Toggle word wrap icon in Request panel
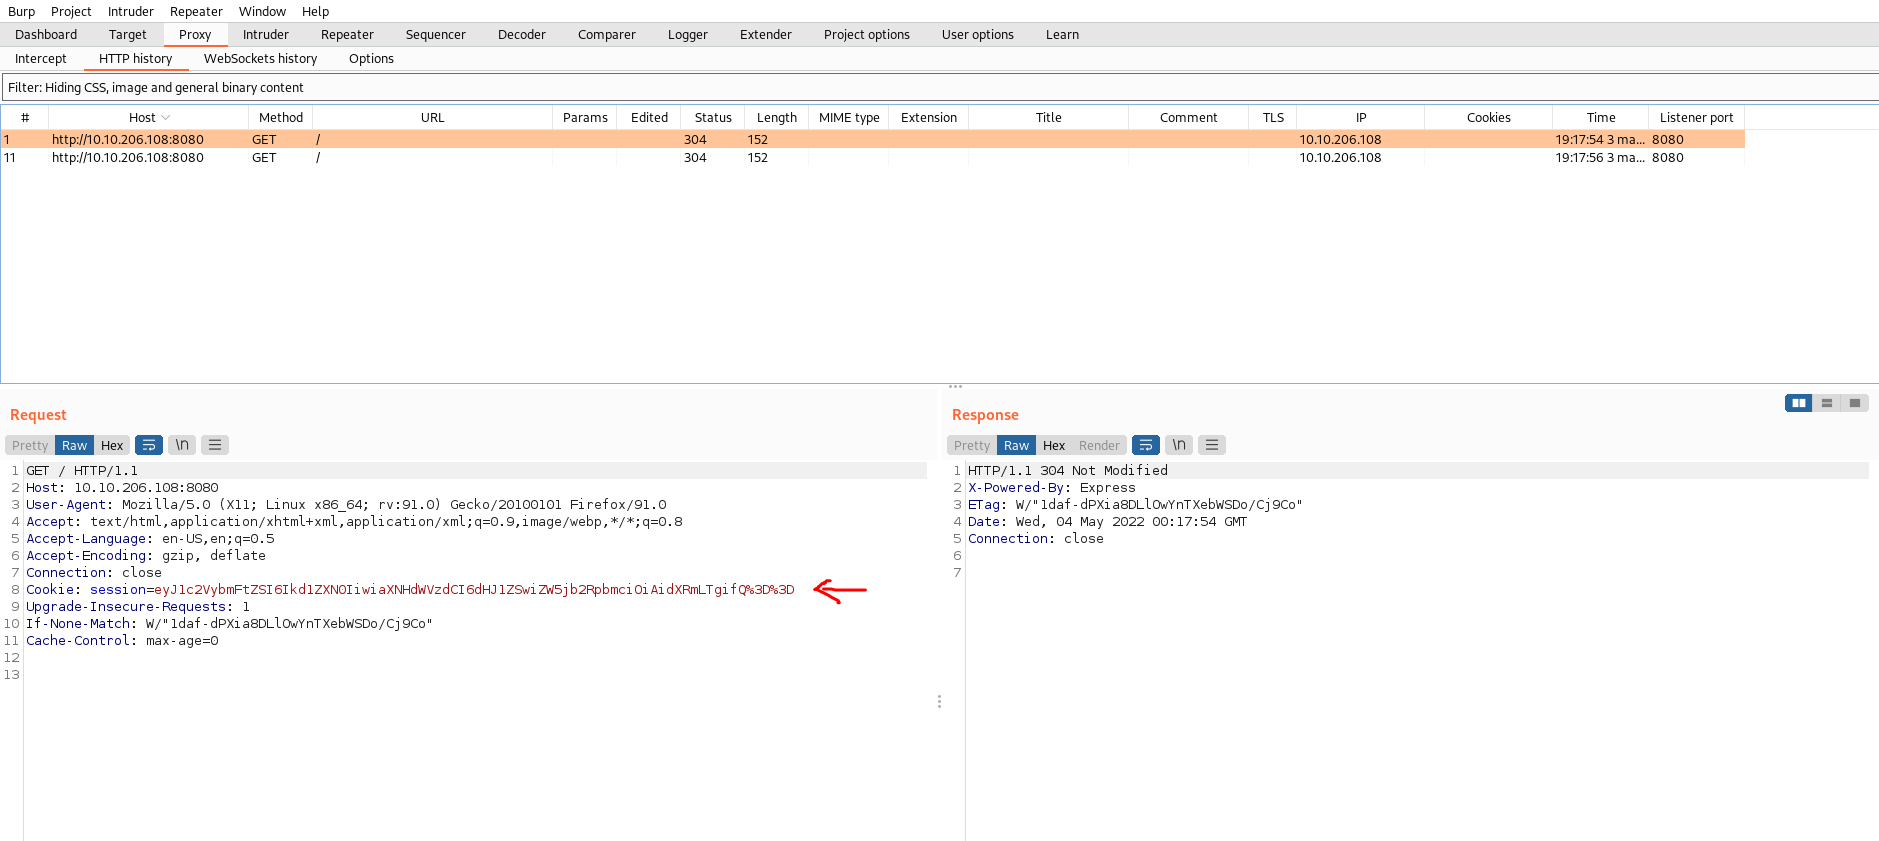The image size is (1879, 841). [x=149, y=445]
